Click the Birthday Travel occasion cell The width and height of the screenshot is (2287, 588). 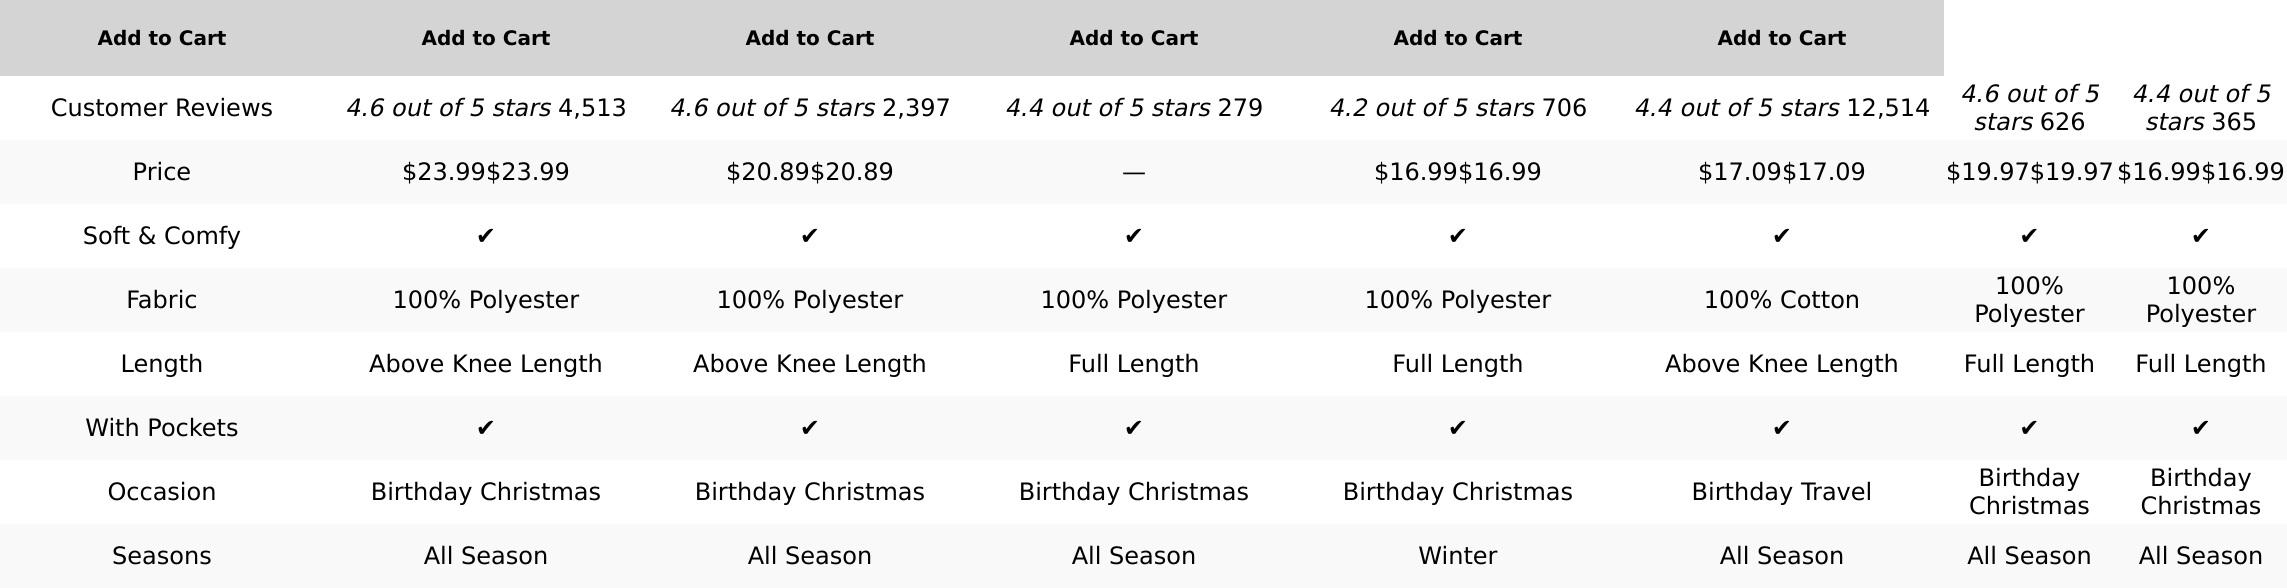[x=1781, y=492]
